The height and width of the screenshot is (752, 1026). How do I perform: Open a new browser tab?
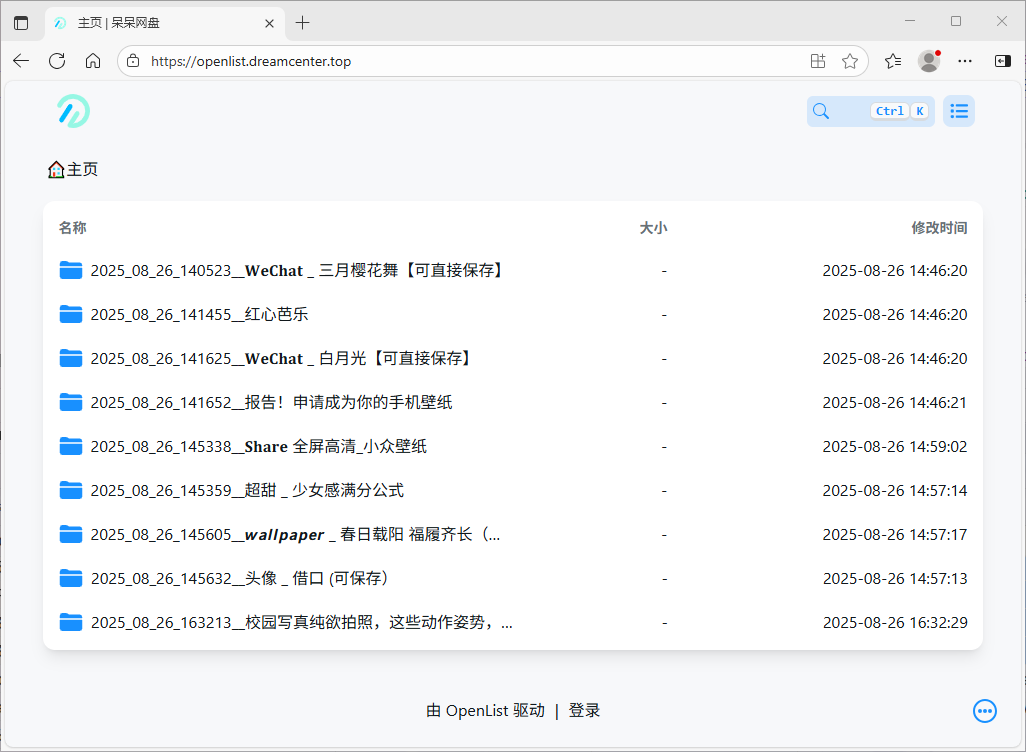pyautogui.click(x=303, y=22)
